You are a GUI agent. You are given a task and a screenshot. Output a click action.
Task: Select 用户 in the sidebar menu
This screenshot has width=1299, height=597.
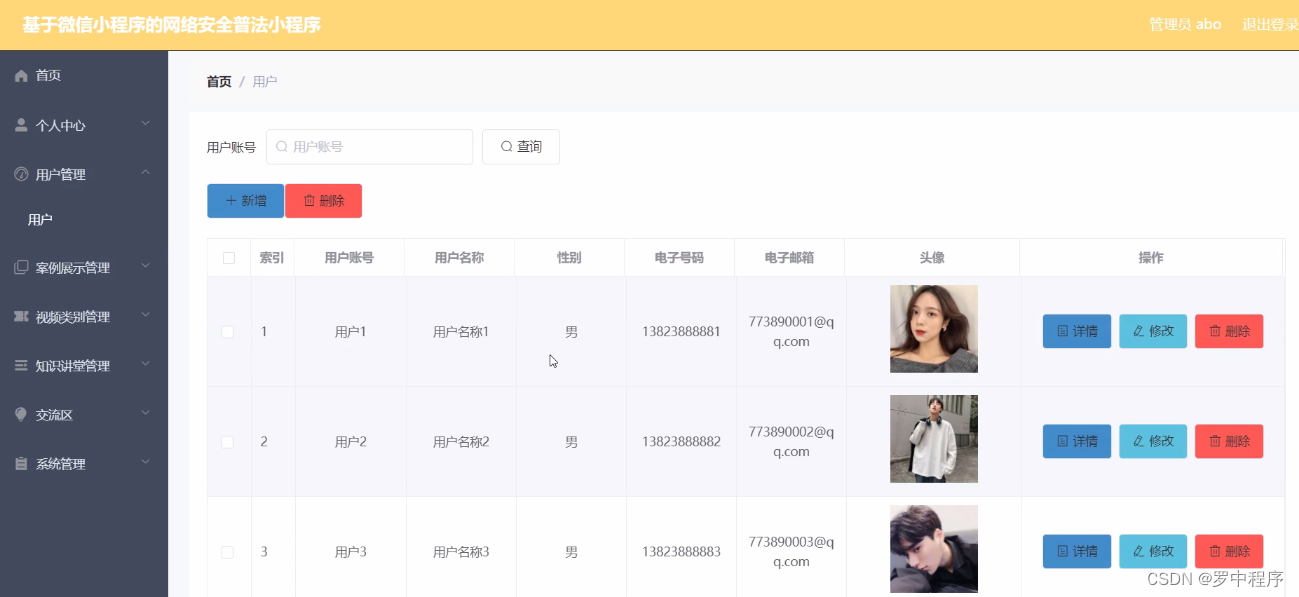point(39,219)
